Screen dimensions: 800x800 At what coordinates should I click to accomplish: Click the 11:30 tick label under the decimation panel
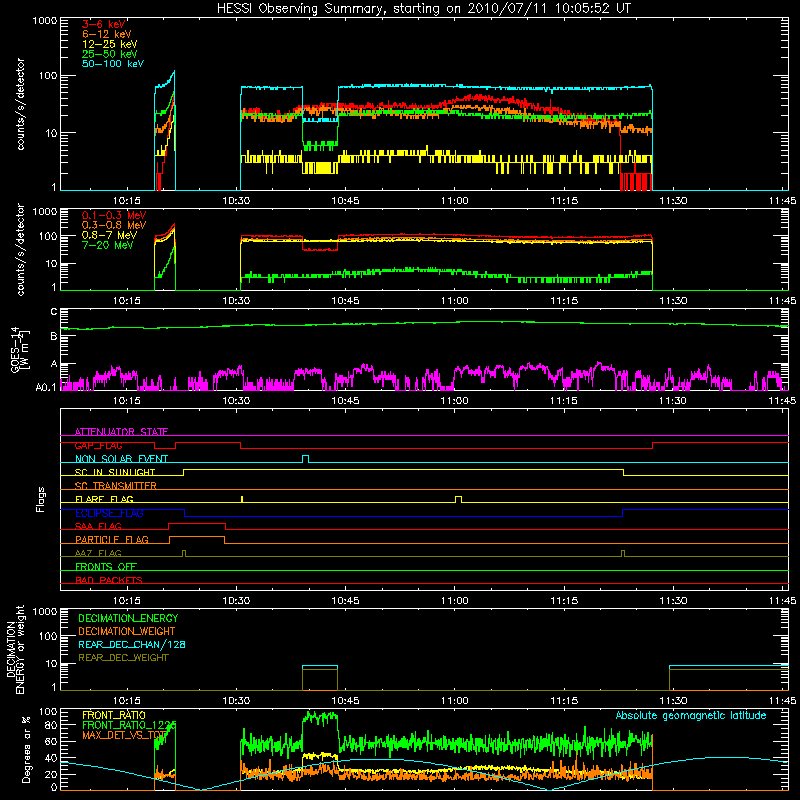point(673,701)
